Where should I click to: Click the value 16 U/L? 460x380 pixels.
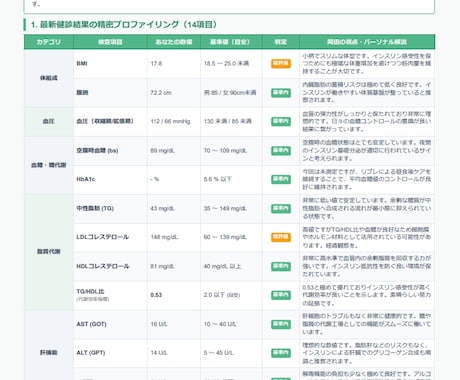pos(159,324)
